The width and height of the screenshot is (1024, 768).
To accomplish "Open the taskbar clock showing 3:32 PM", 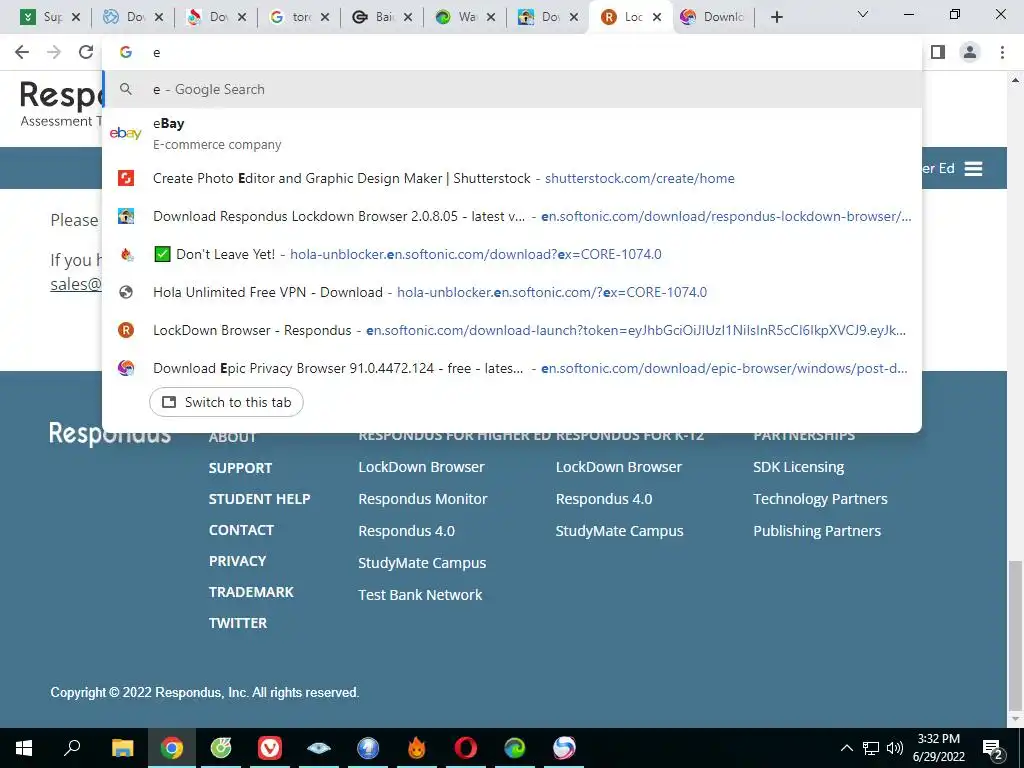I will (x=938, y=748).
